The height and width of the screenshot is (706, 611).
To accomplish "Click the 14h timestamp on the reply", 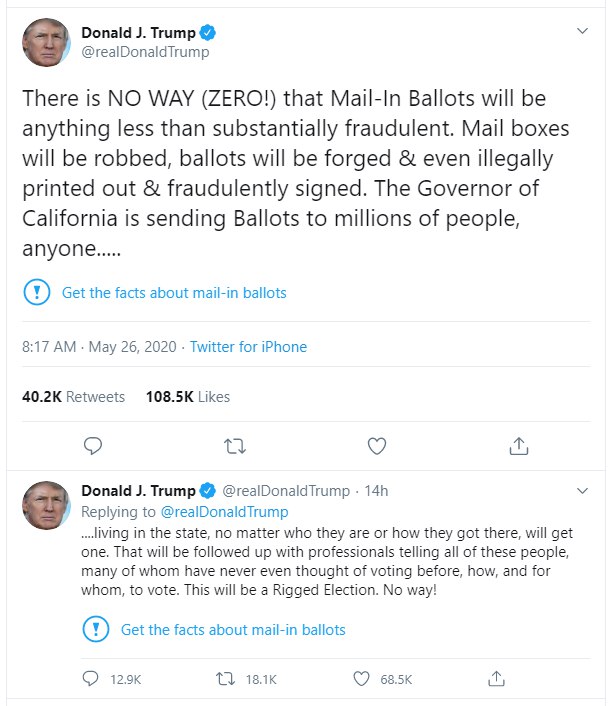I will [377, 491].
